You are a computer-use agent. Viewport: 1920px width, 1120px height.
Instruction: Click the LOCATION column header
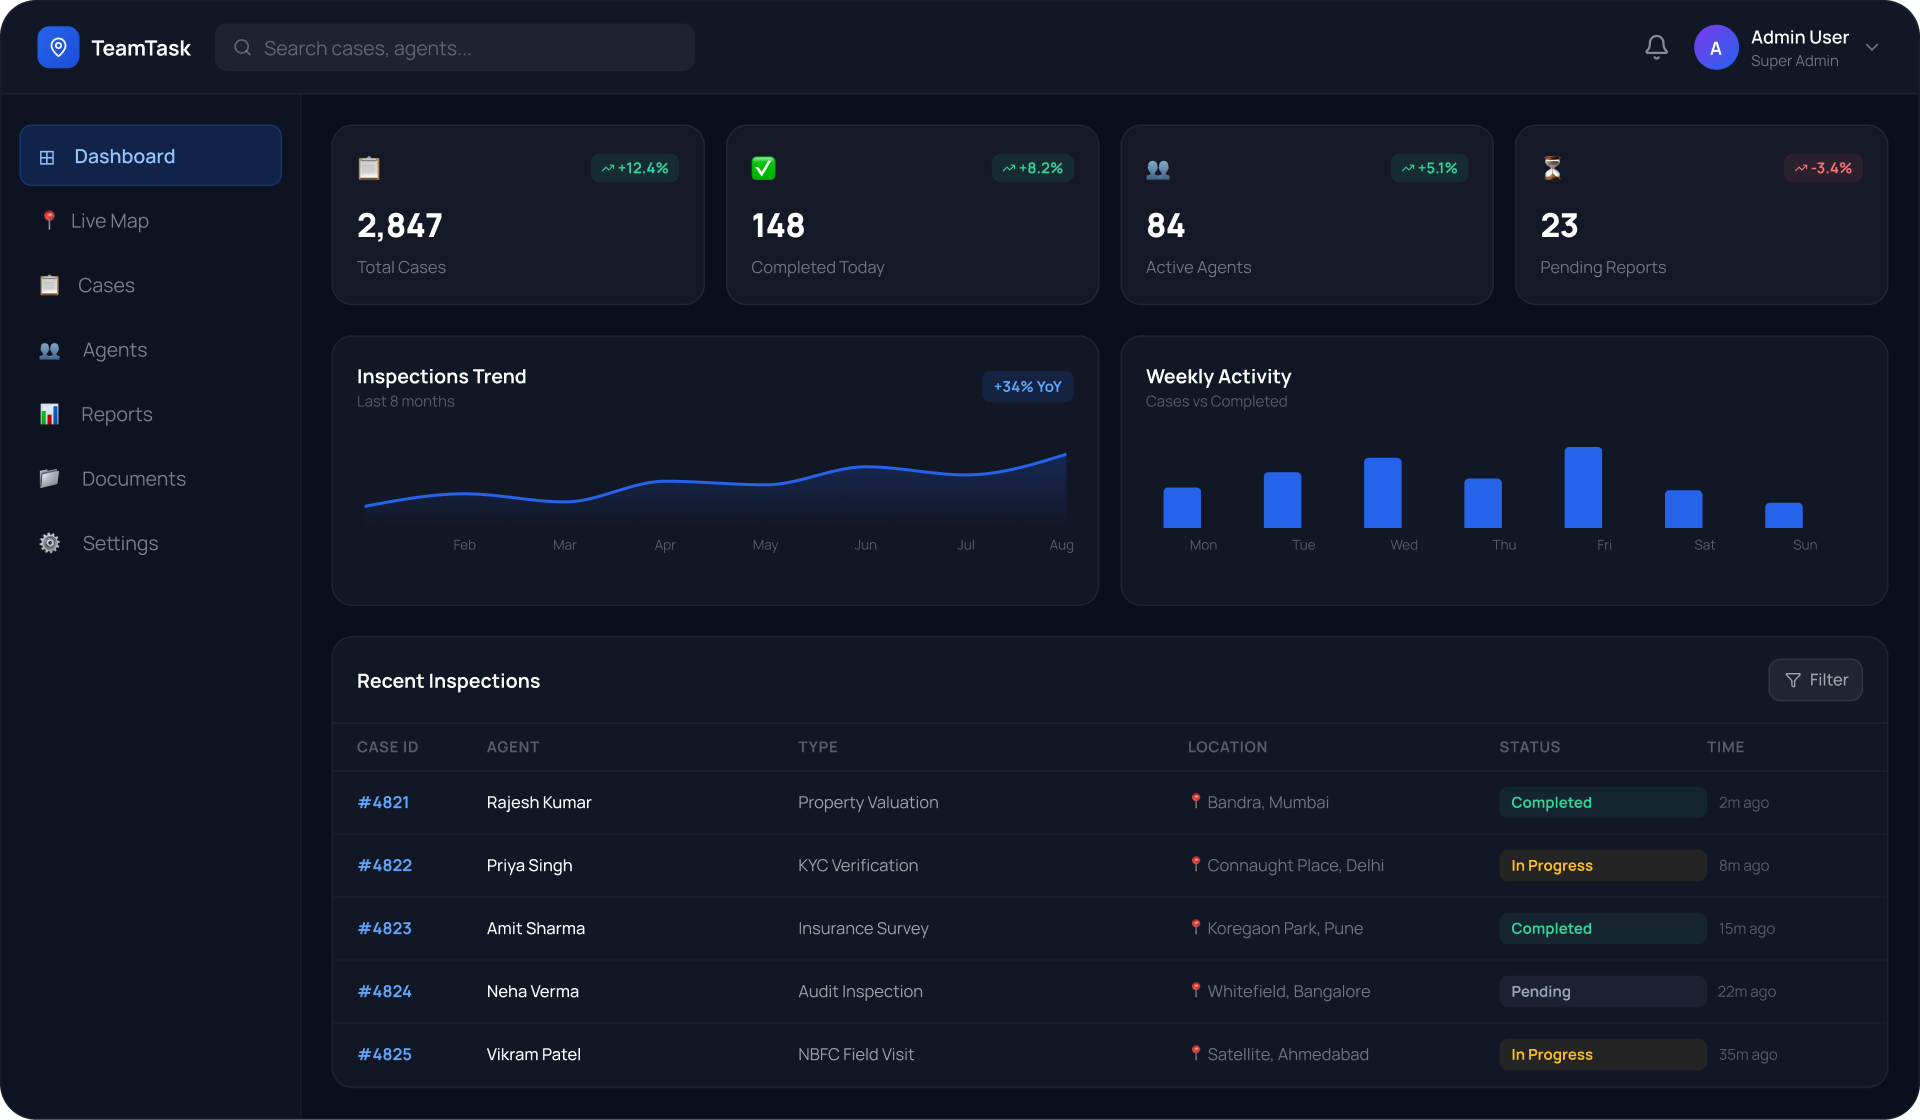coord(1227,747)
